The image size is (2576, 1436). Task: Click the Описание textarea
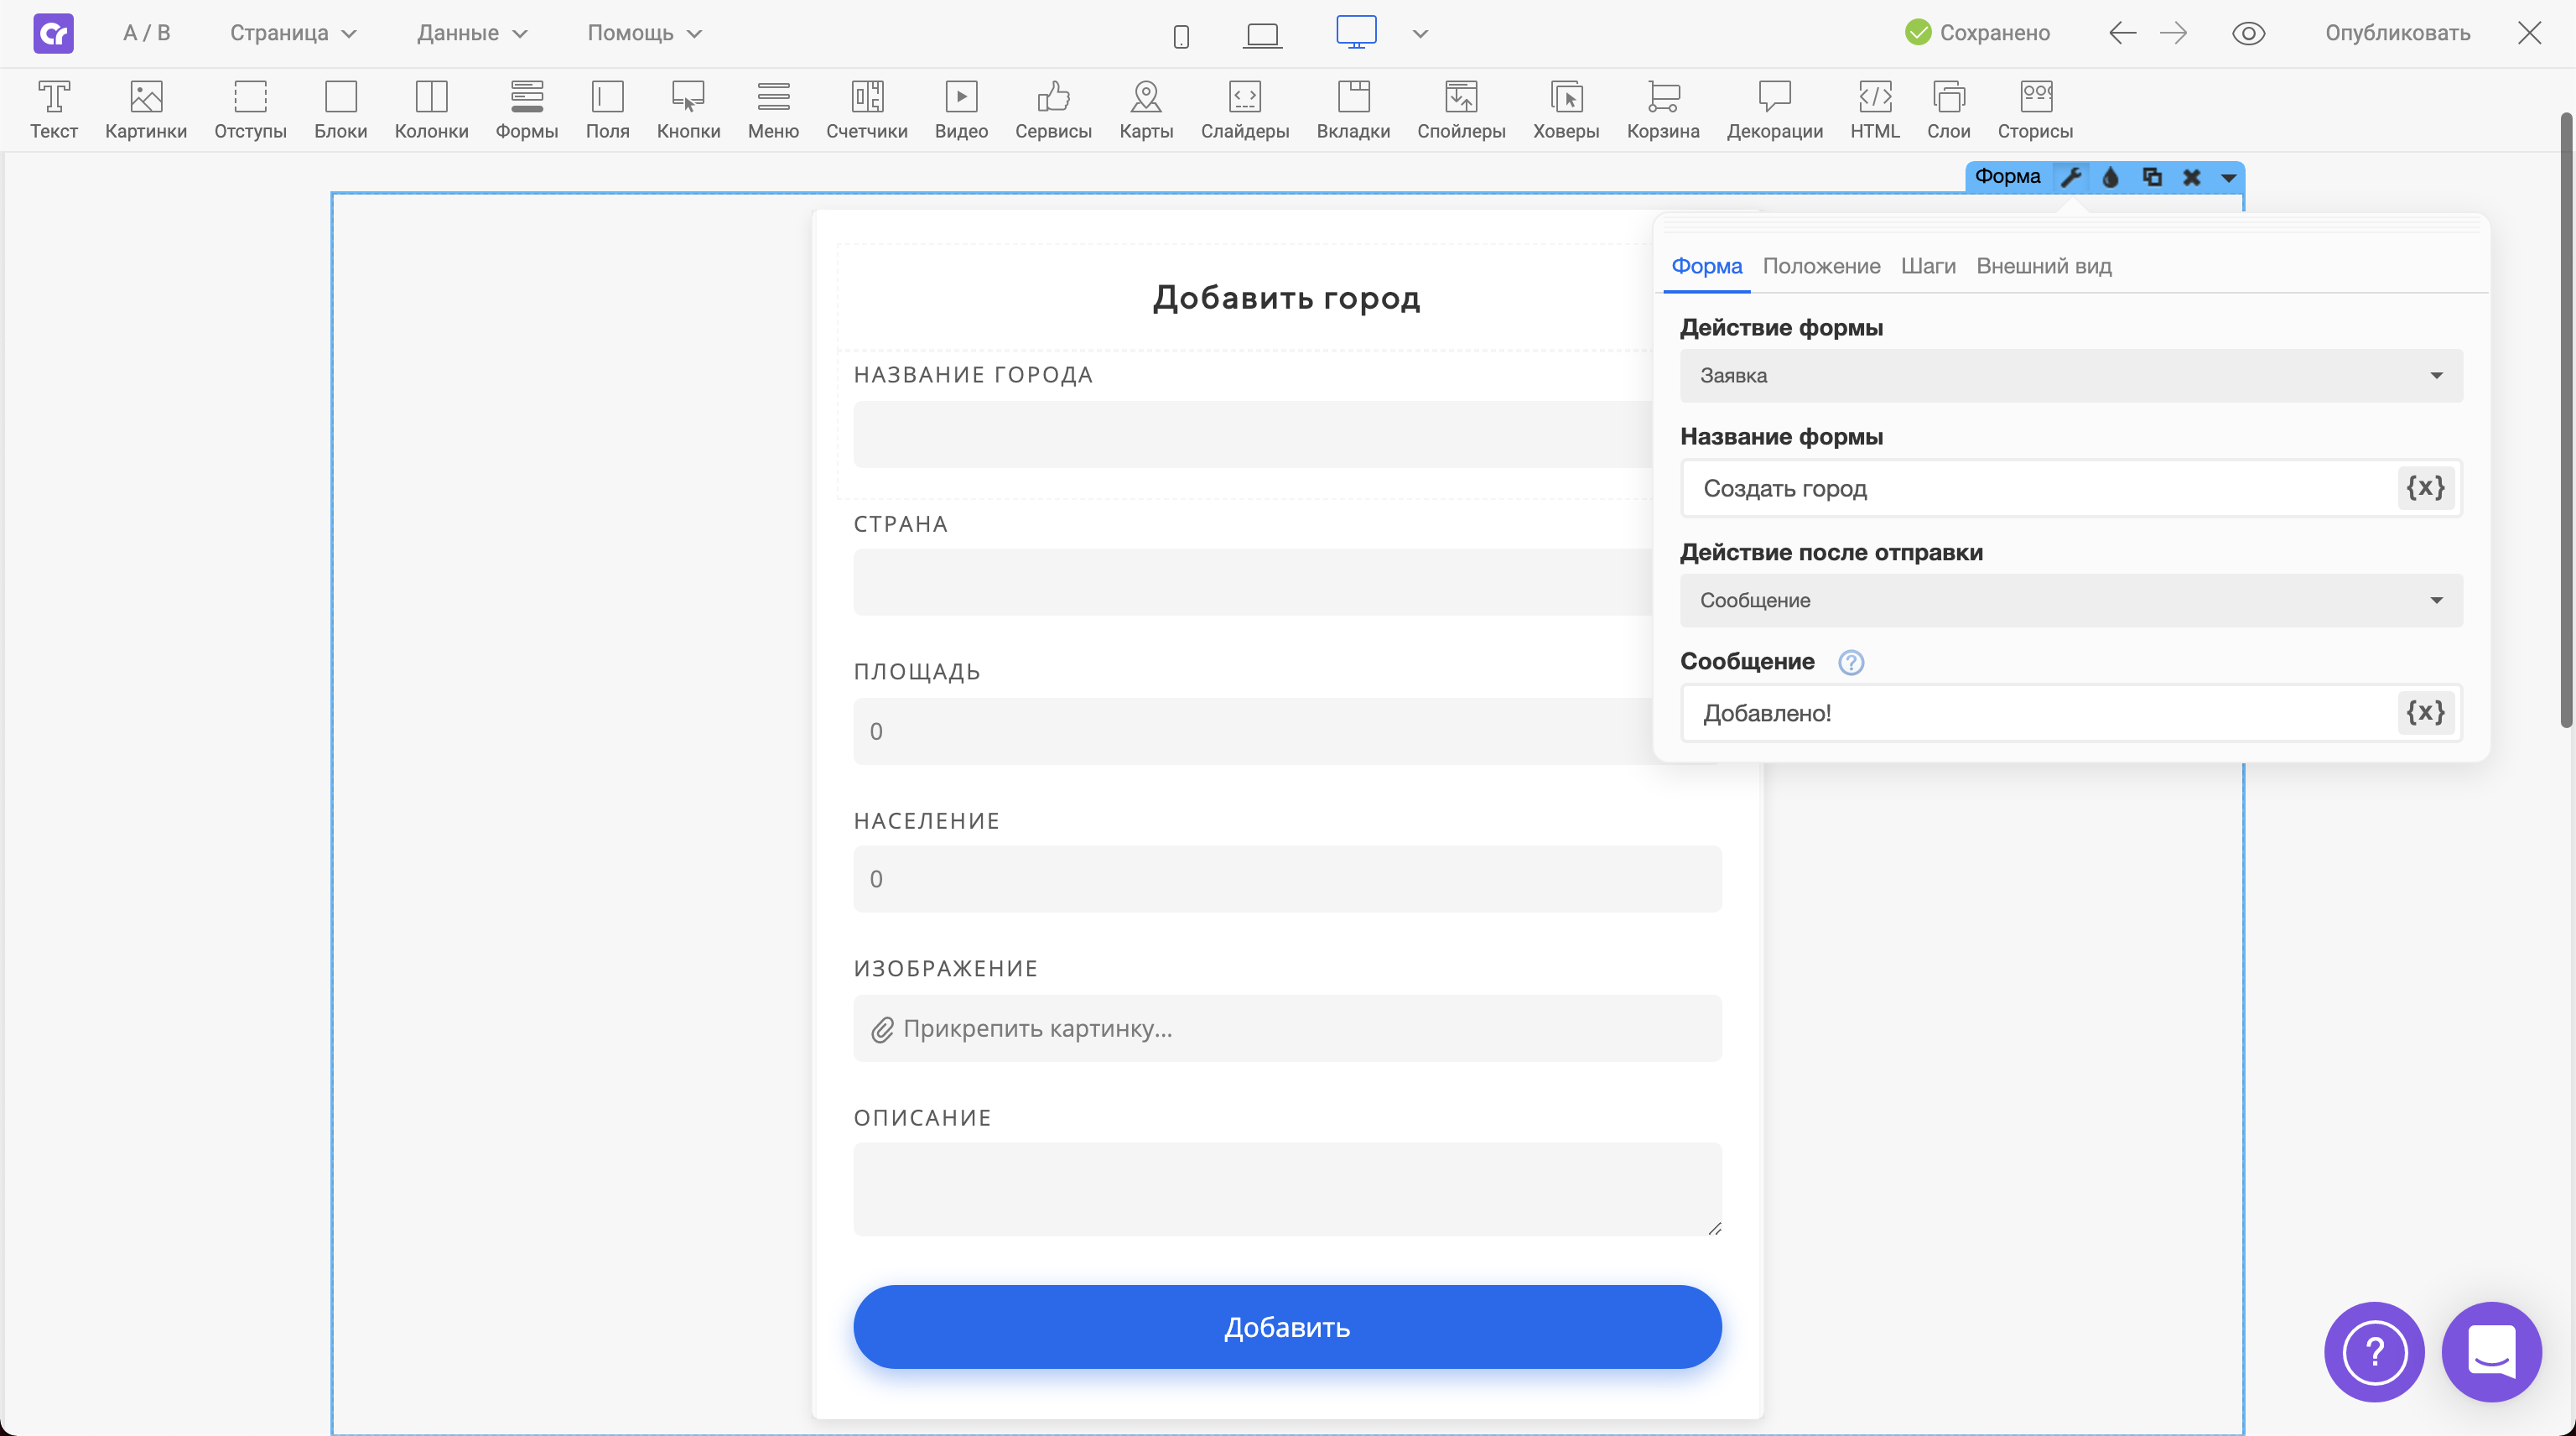point(1287,1189)
